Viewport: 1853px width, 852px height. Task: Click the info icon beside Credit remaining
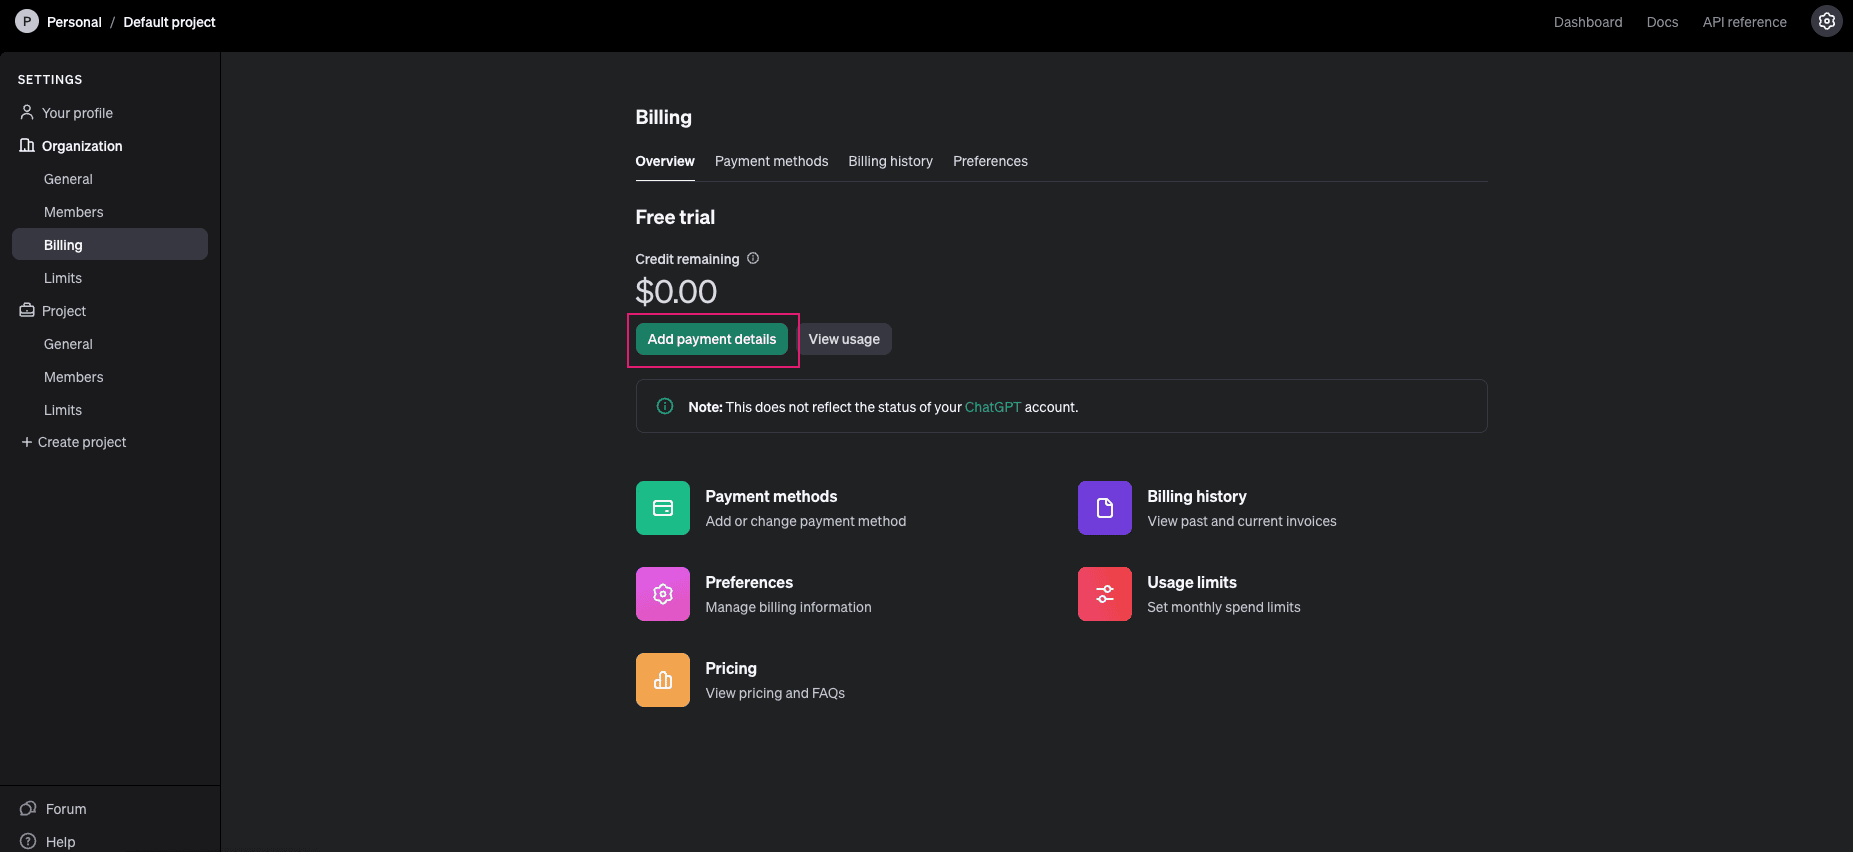coord(753,258)
